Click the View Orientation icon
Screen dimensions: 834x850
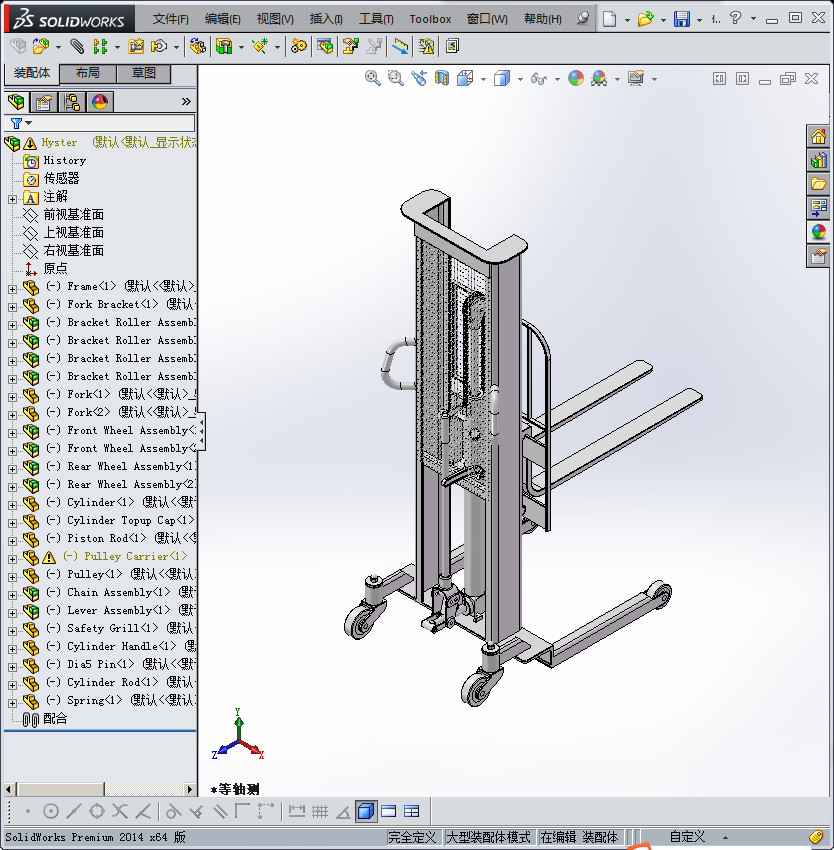[465, 79]
